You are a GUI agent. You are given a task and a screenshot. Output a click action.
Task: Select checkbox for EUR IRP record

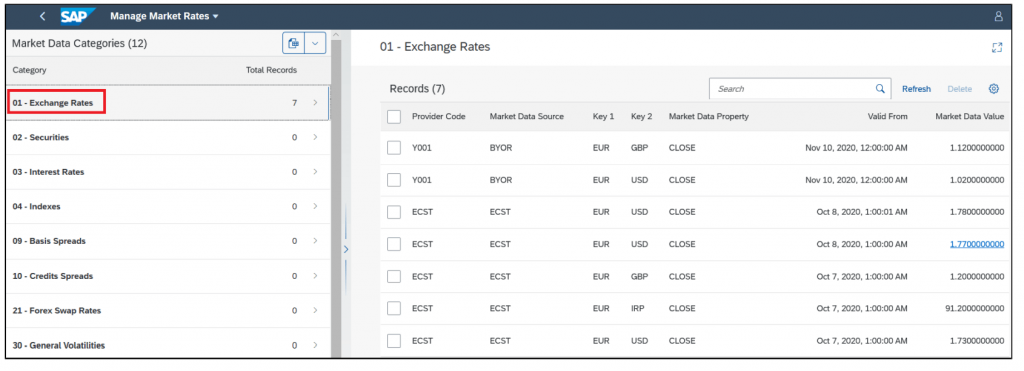coord(394,308)
